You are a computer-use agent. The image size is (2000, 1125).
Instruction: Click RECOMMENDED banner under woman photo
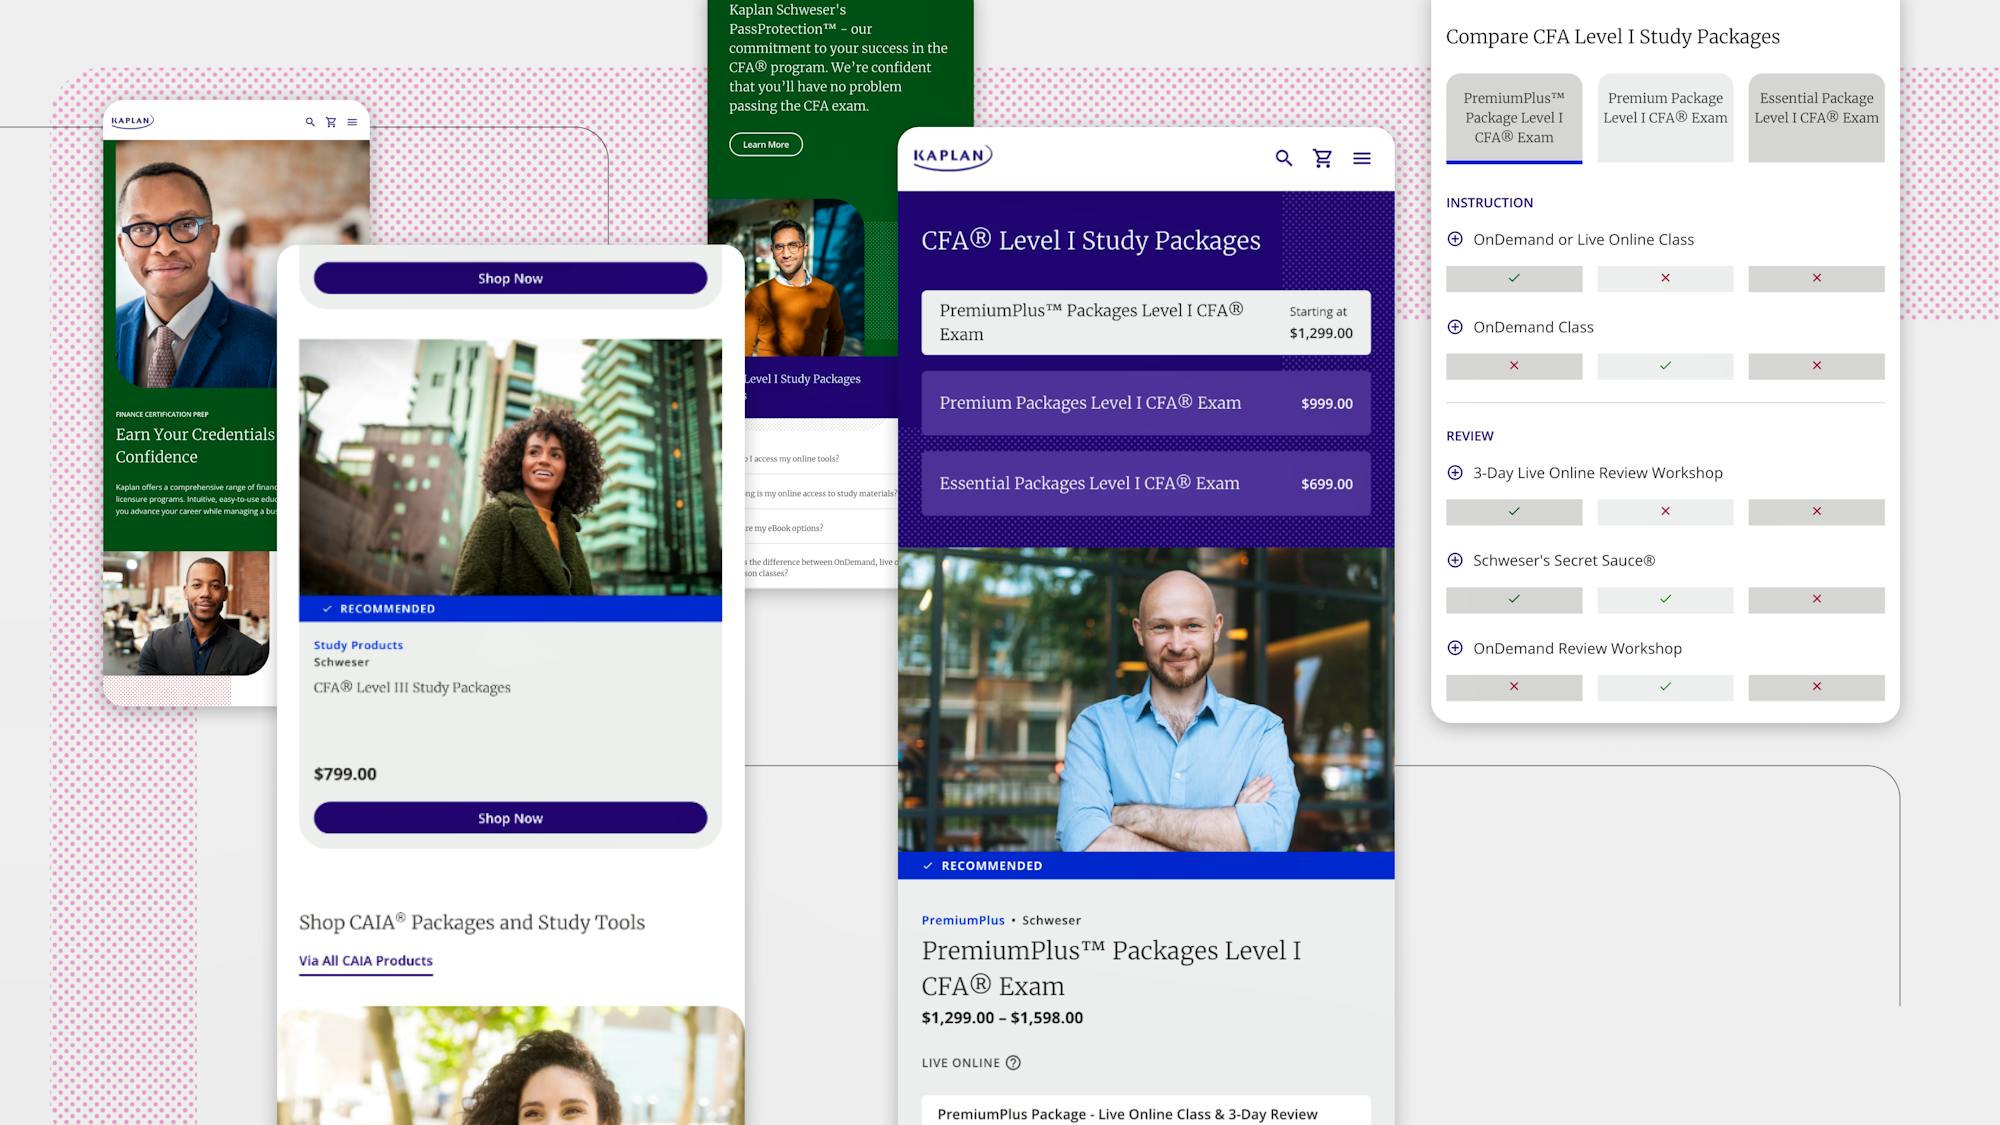click(510, 609)
